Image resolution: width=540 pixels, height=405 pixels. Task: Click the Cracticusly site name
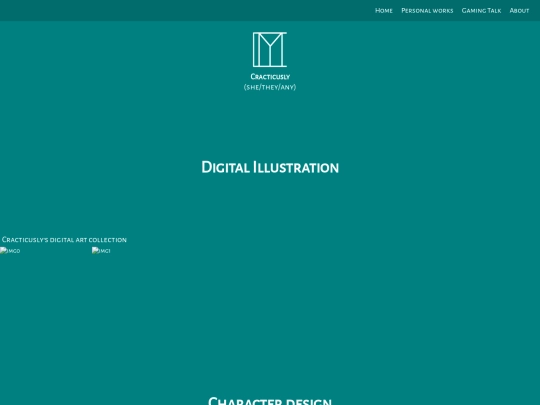tap(270, 76)
